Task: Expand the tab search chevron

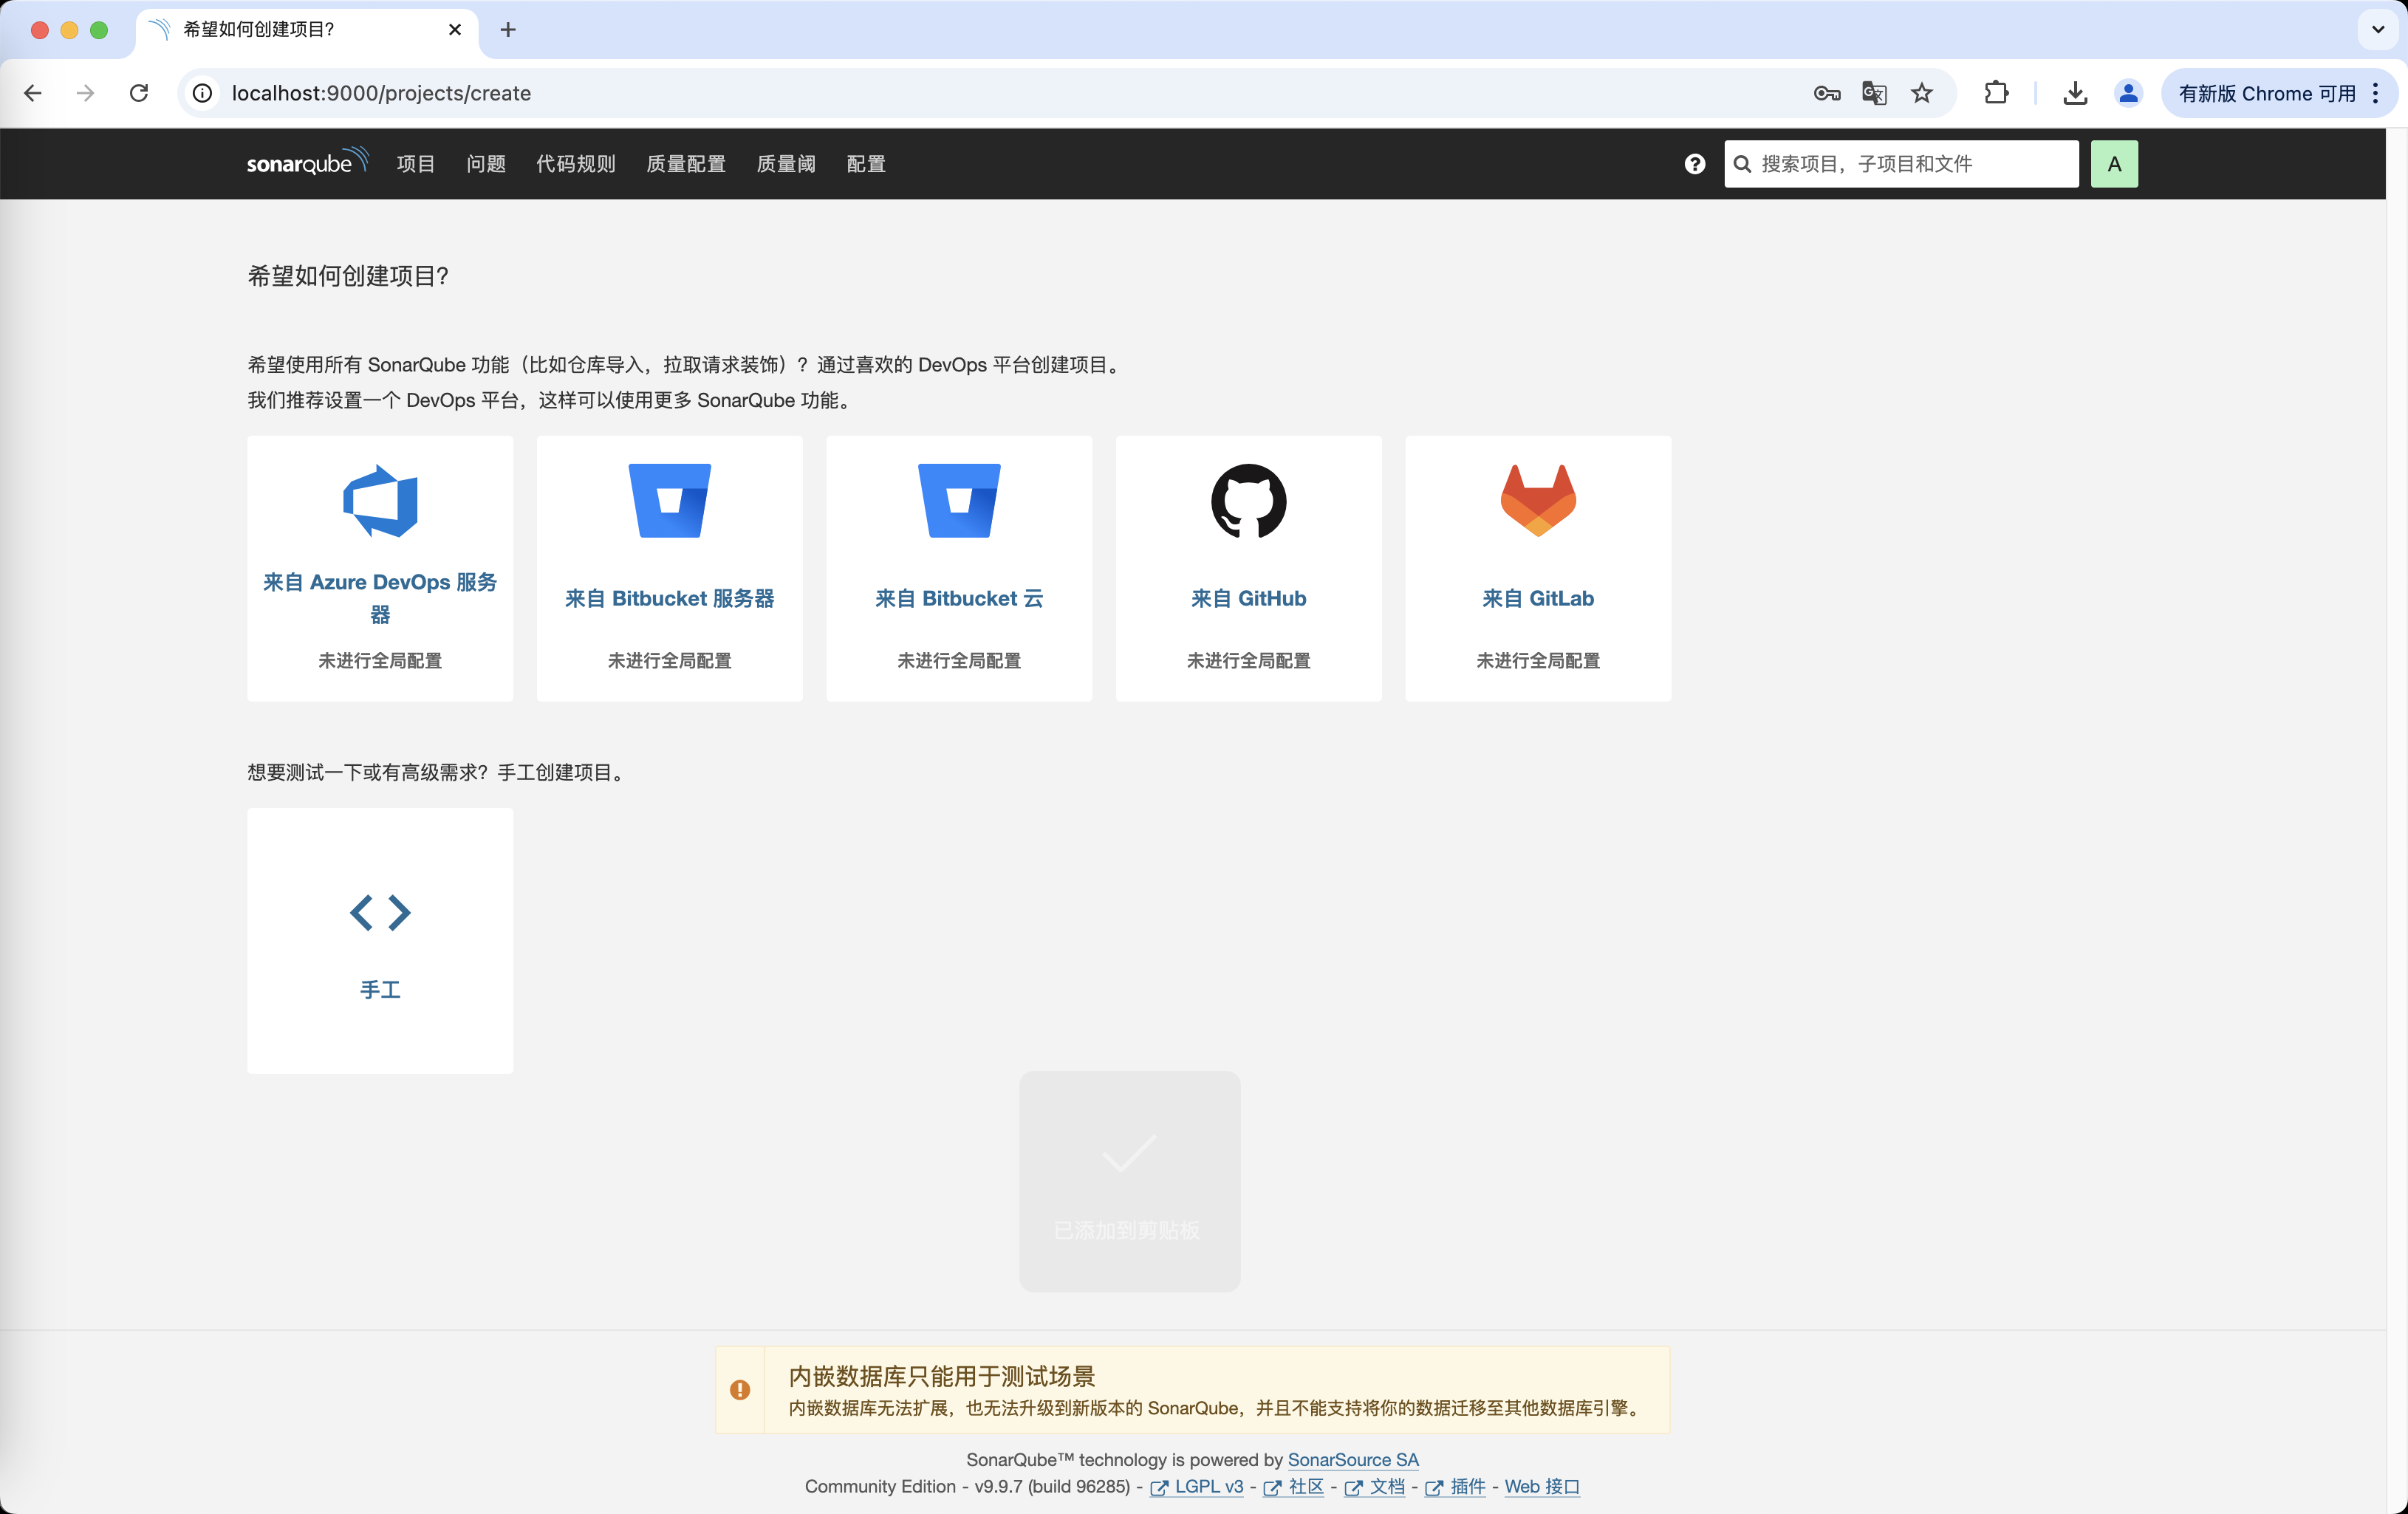Action: pos(2378,30)
